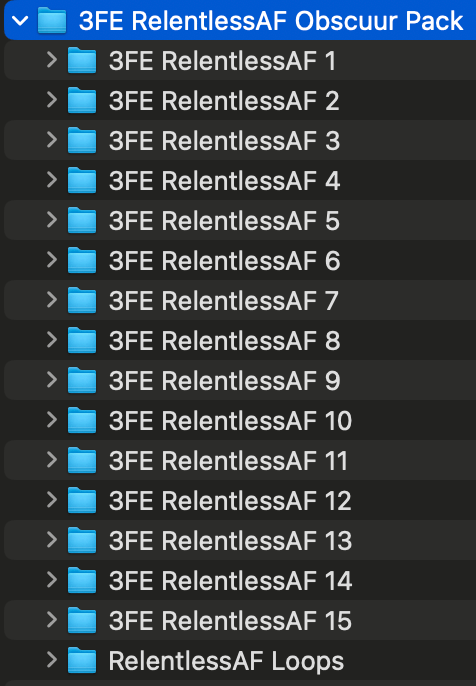The height and width of the screenshot is (686, 476).
Task: Click the folder icon for 3FE RelentlessAF 7
Action: (x=82, y=300)
